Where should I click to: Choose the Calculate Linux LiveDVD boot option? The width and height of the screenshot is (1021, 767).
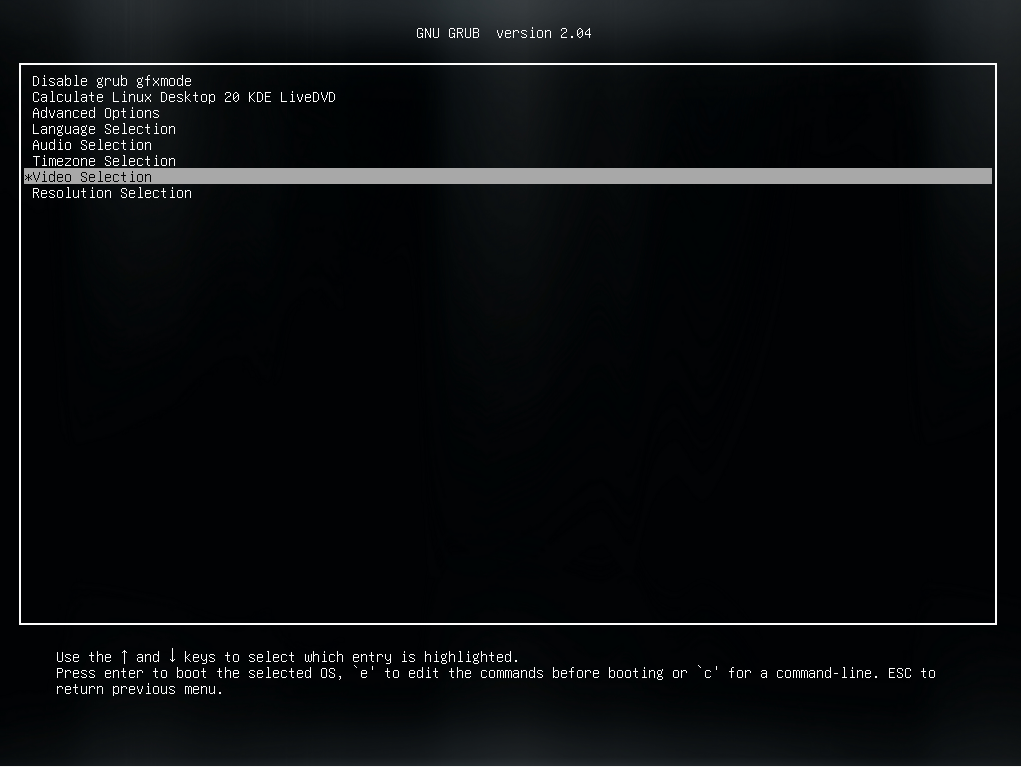point(184,97)
